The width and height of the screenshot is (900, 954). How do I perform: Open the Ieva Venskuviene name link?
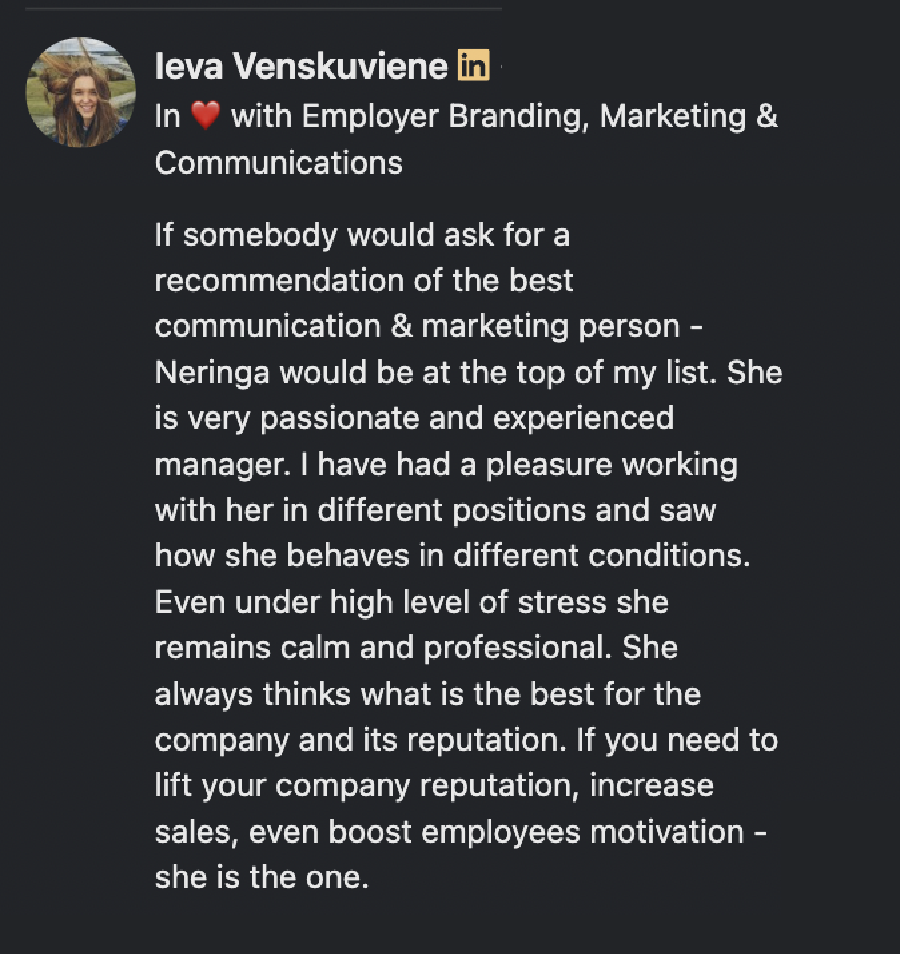(301, 67)
